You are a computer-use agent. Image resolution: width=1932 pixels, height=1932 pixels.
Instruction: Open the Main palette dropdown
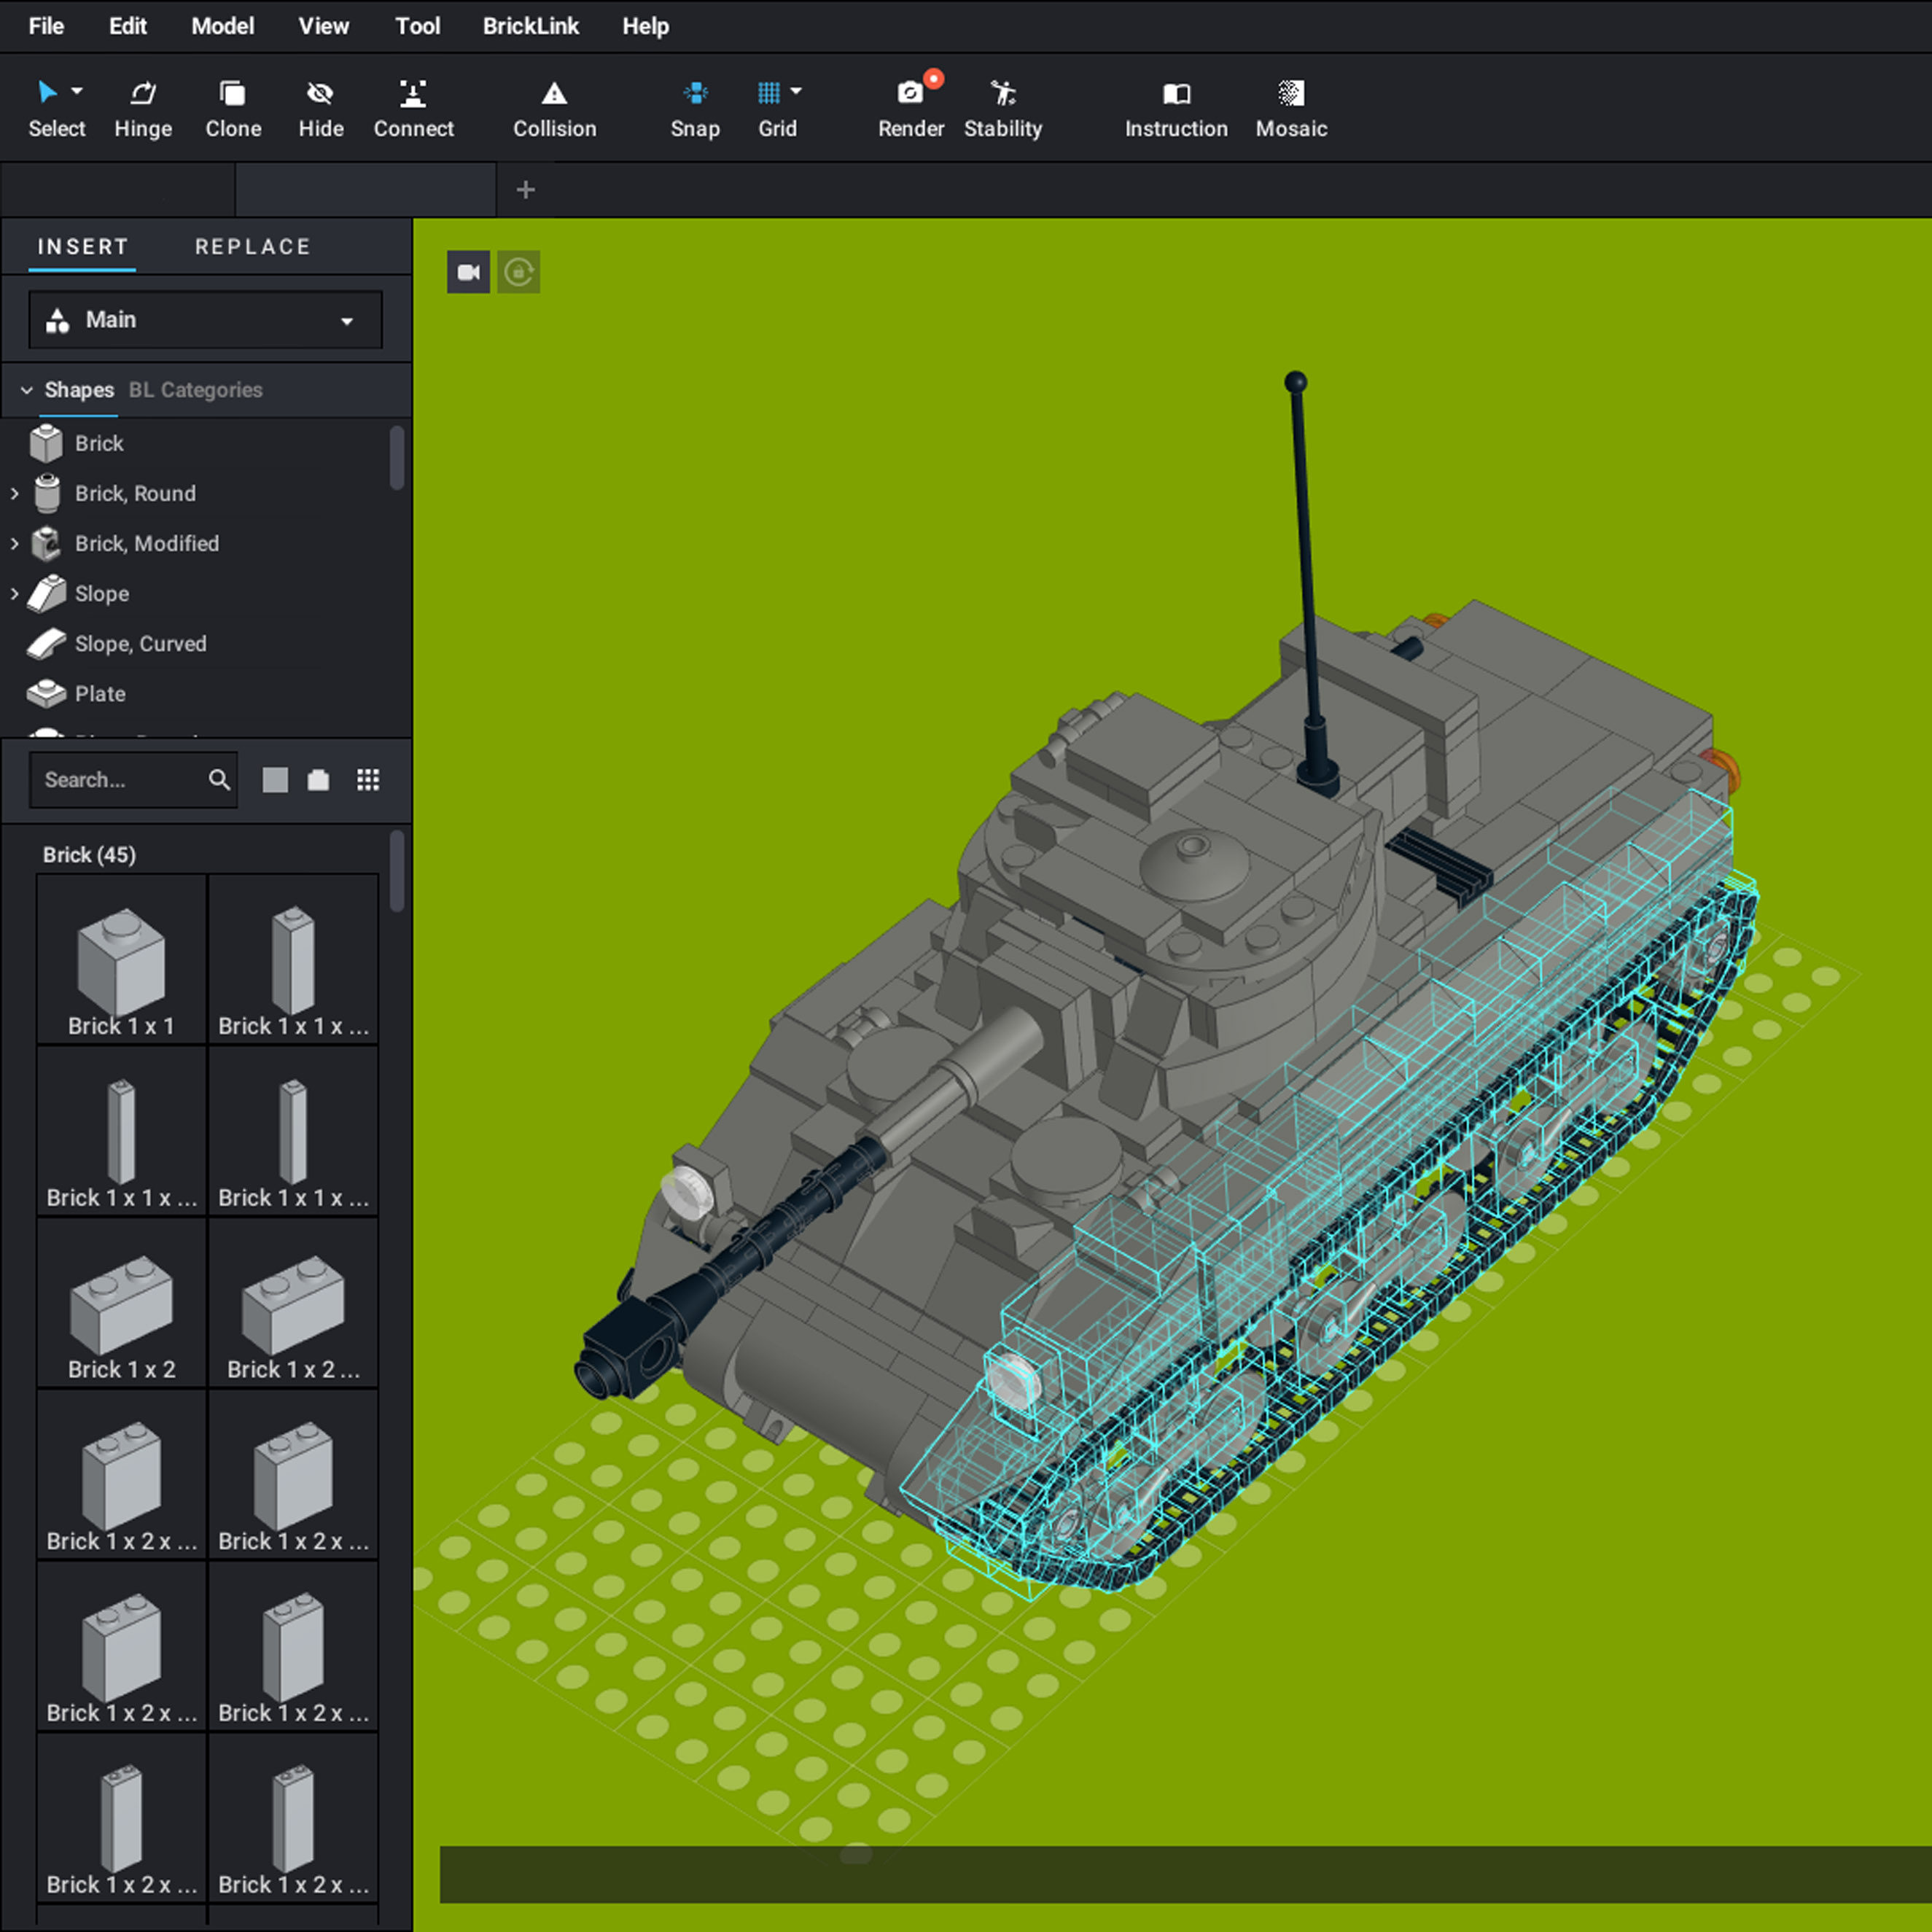click(x=206, y=320)
